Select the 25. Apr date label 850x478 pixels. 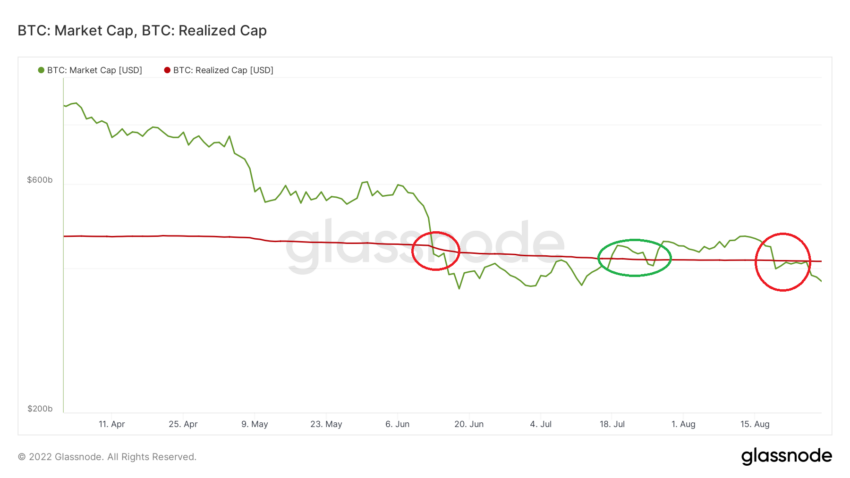click(183, 424)
